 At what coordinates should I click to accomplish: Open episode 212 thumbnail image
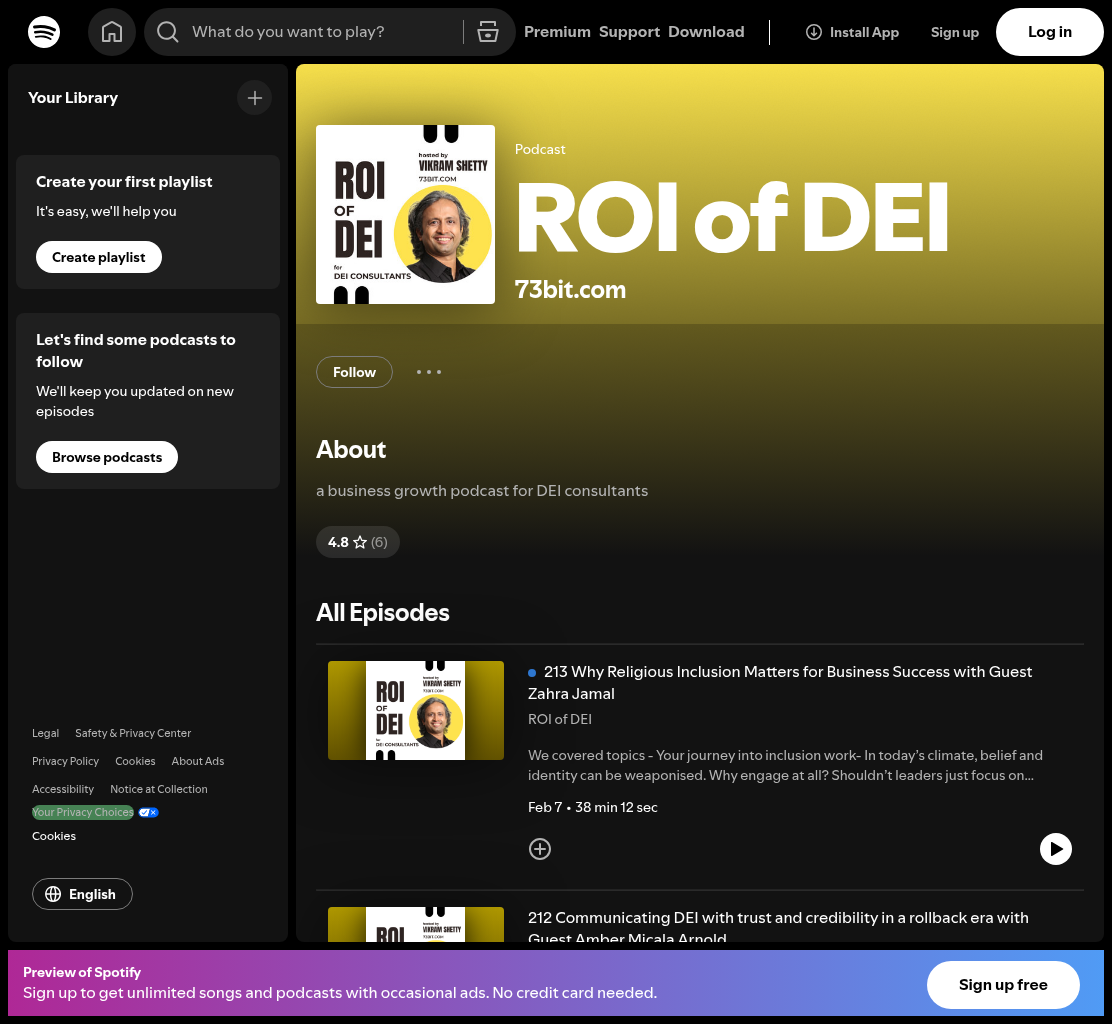(x=416, y=924)
